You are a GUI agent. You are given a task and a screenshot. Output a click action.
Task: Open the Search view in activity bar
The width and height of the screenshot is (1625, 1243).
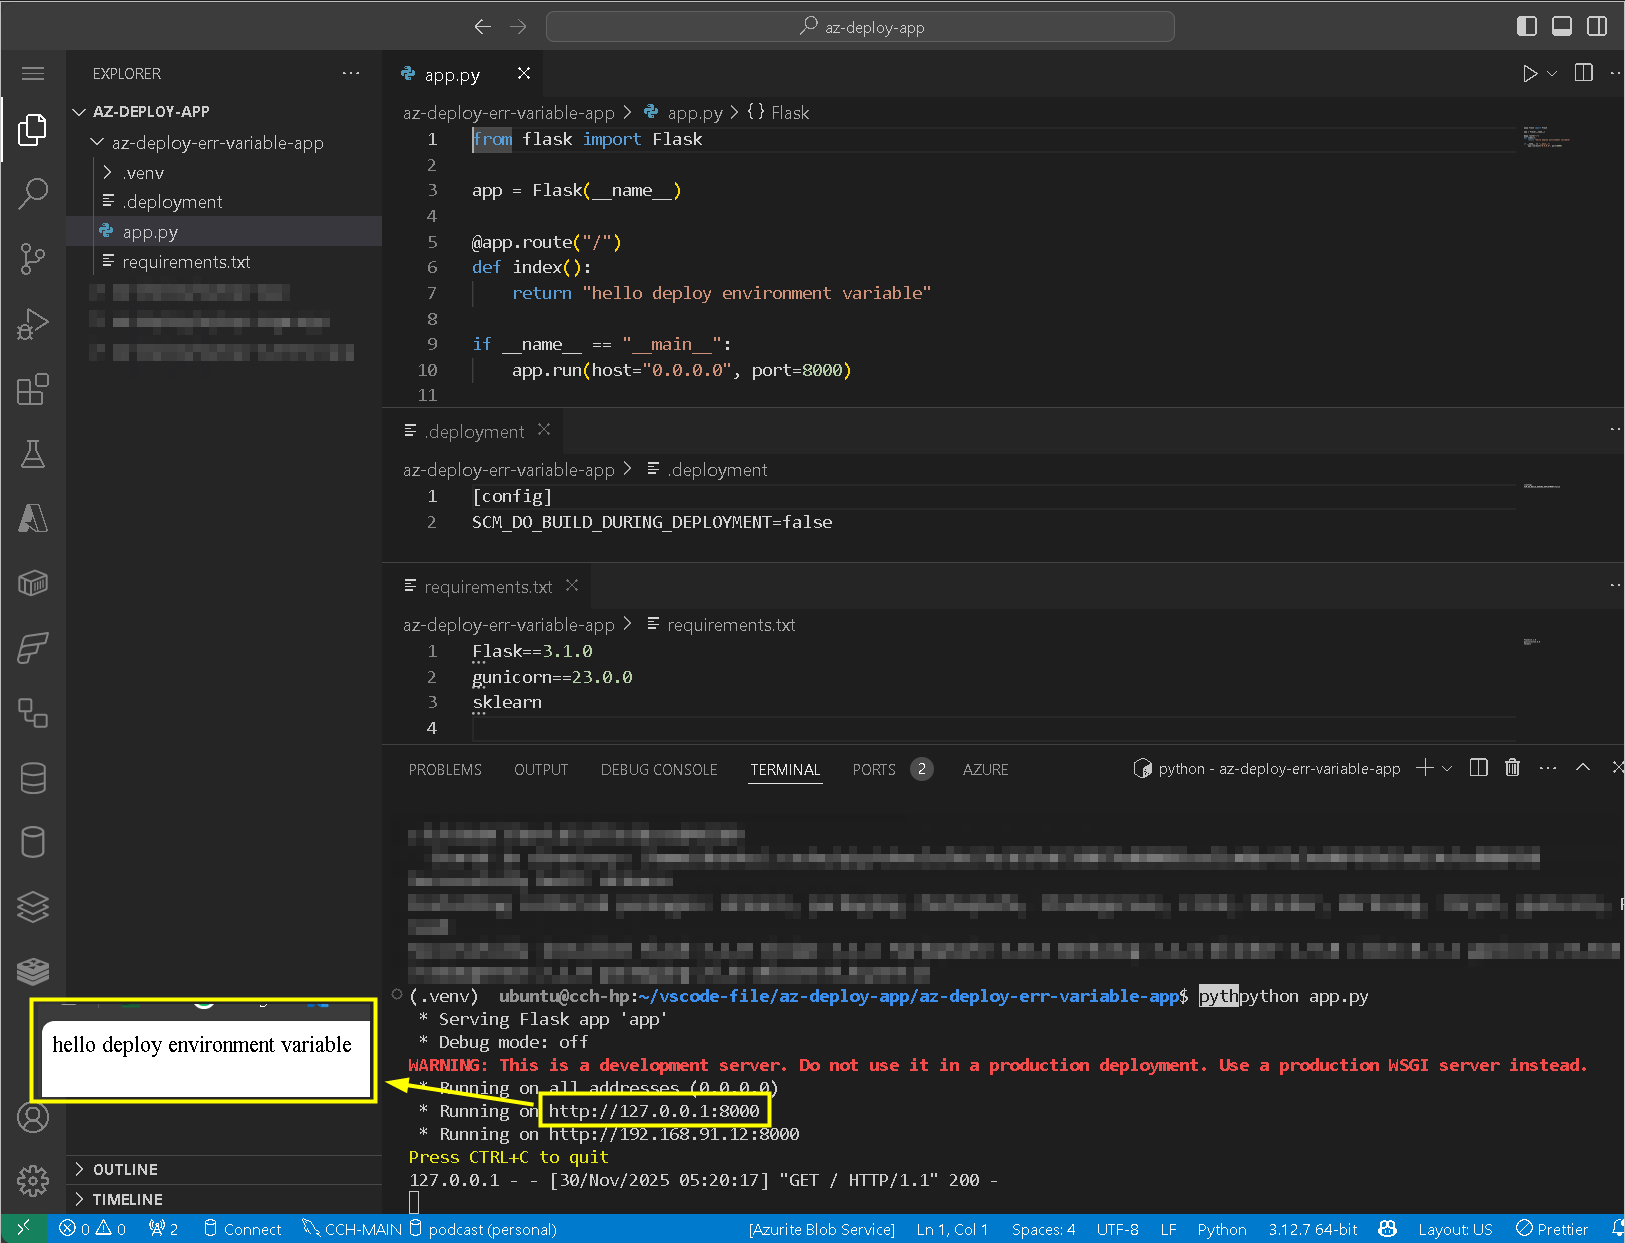click(33, 193)
